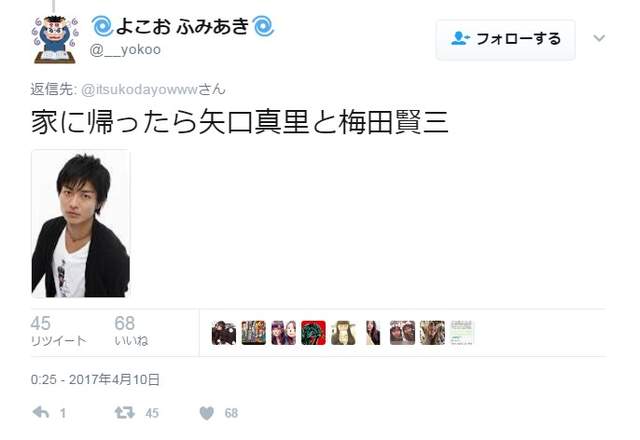The width and height of the screenshot is (640, 440).
Task: Click the retweet icon below the tweet
Action: tap(124, 413)
